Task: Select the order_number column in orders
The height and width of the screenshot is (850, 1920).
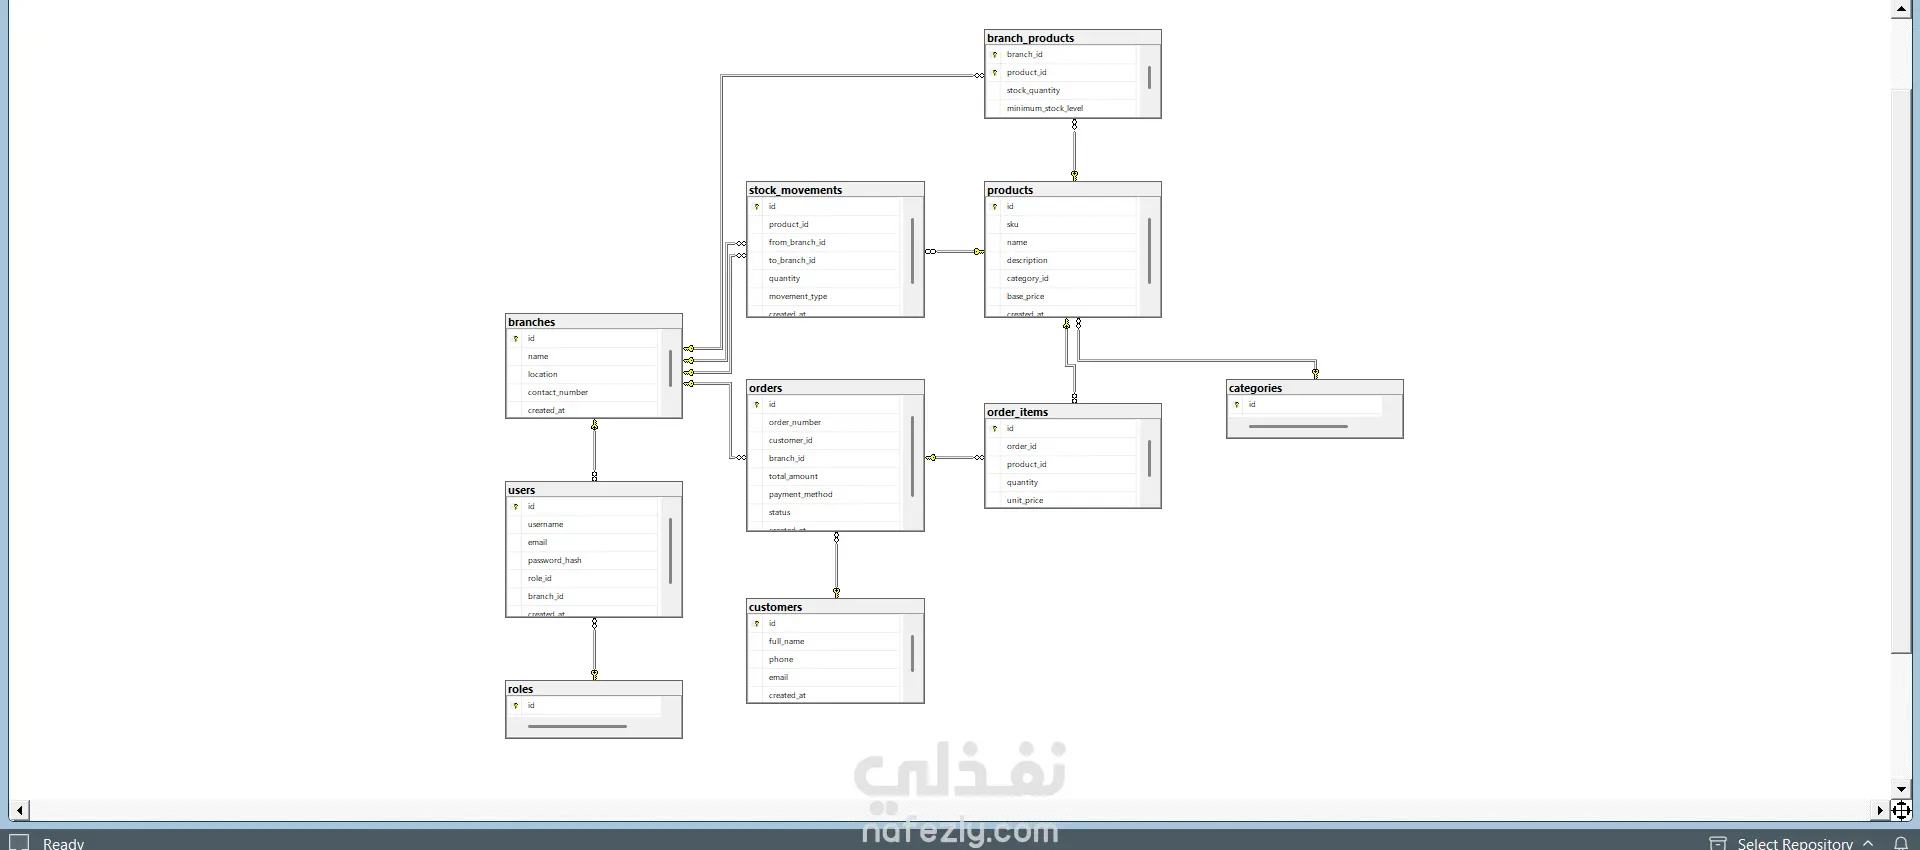Action: click(825, 423)
